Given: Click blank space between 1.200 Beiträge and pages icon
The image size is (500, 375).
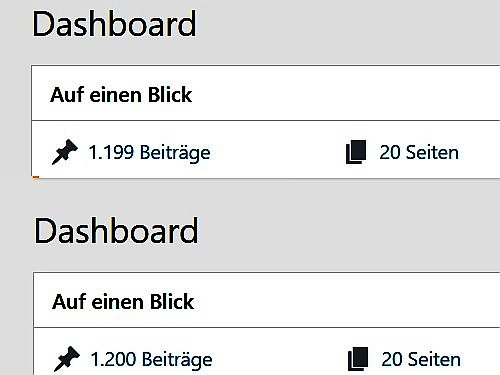Looking at the screenshot, I should [280, 360].
